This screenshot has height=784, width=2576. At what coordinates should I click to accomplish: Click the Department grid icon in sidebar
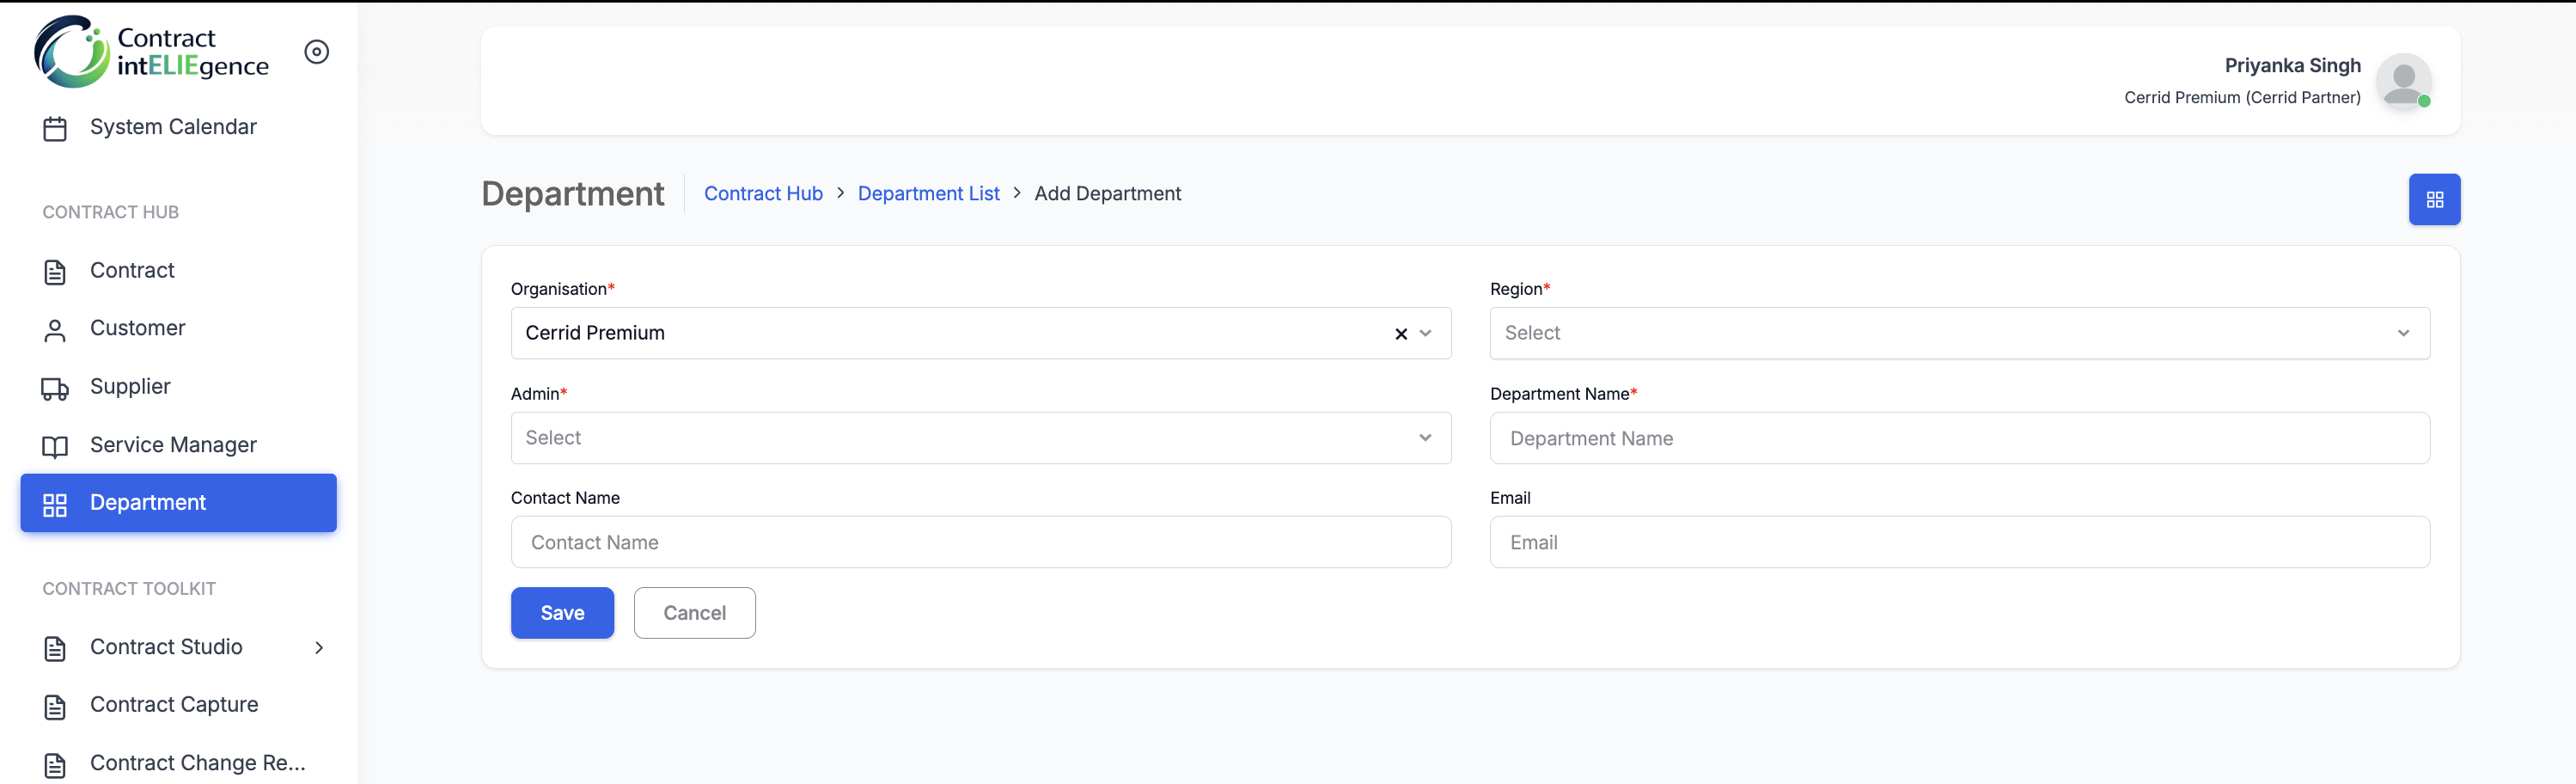coord(55,504)
